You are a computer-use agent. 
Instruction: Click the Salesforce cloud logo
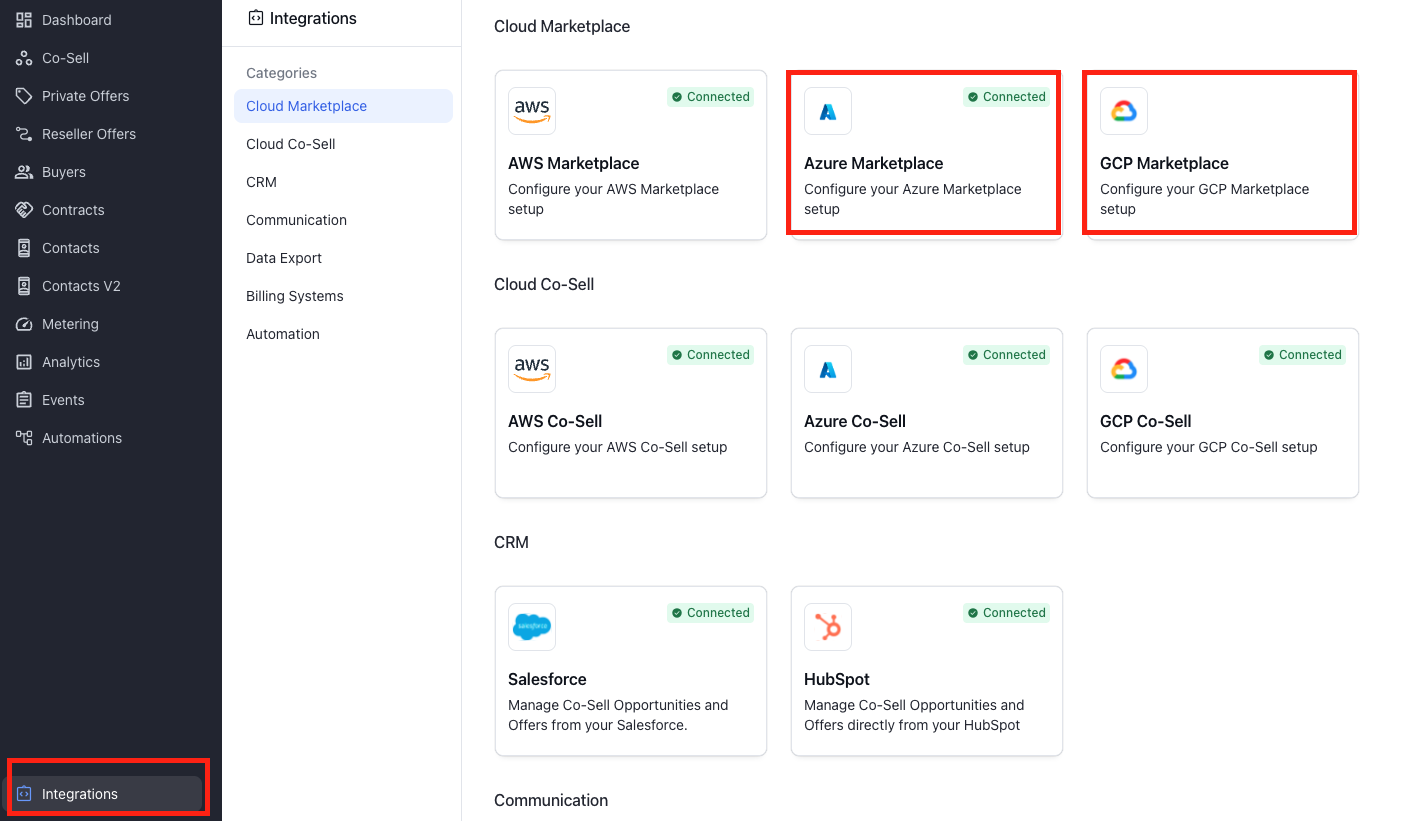[532, 627]
